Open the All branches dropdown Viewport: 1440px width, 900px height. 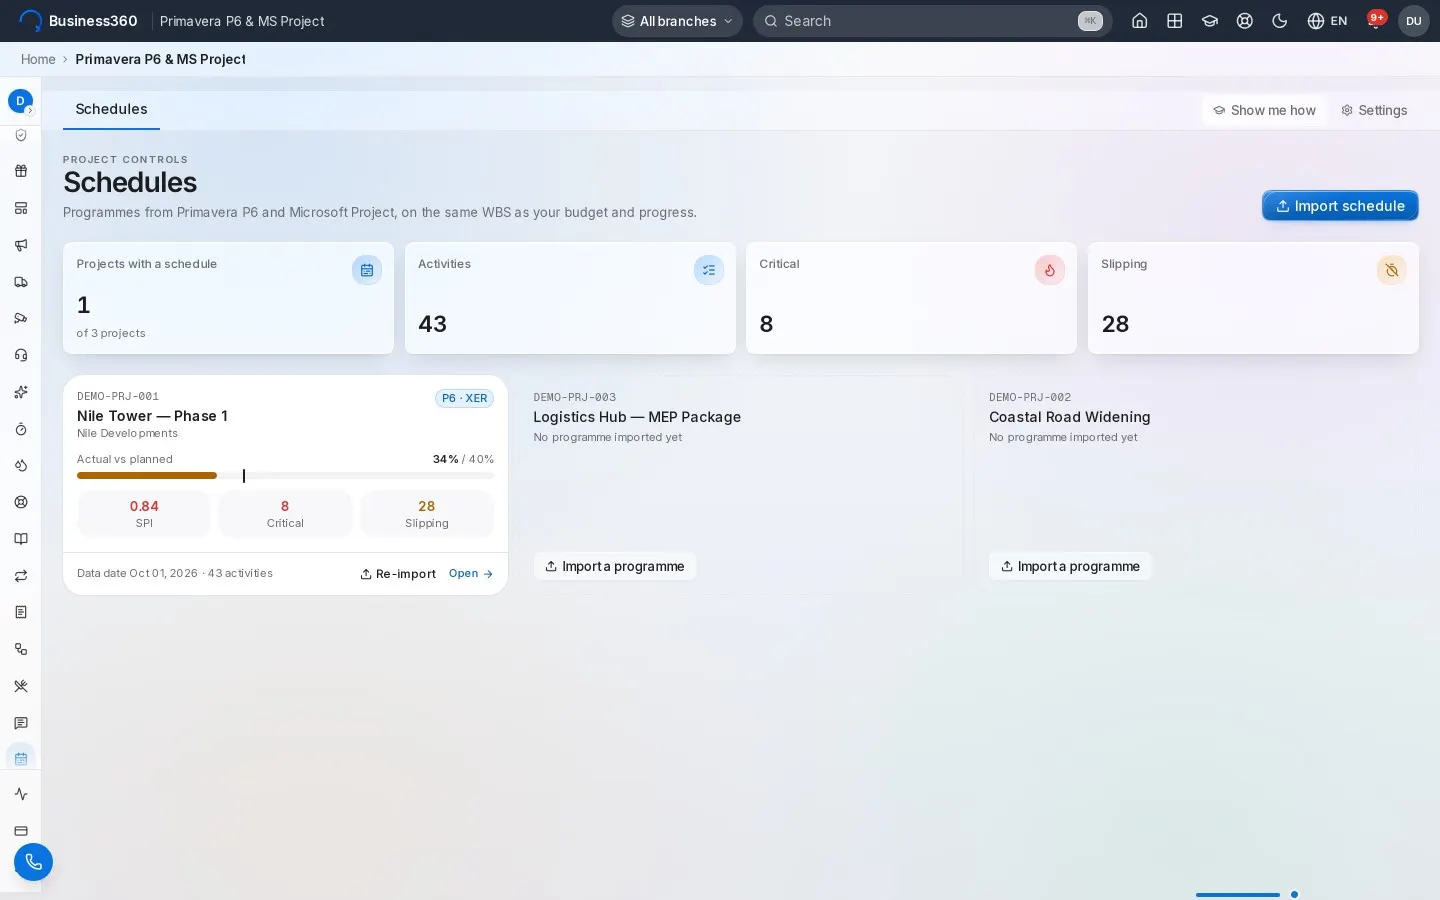tap(677, 21)
